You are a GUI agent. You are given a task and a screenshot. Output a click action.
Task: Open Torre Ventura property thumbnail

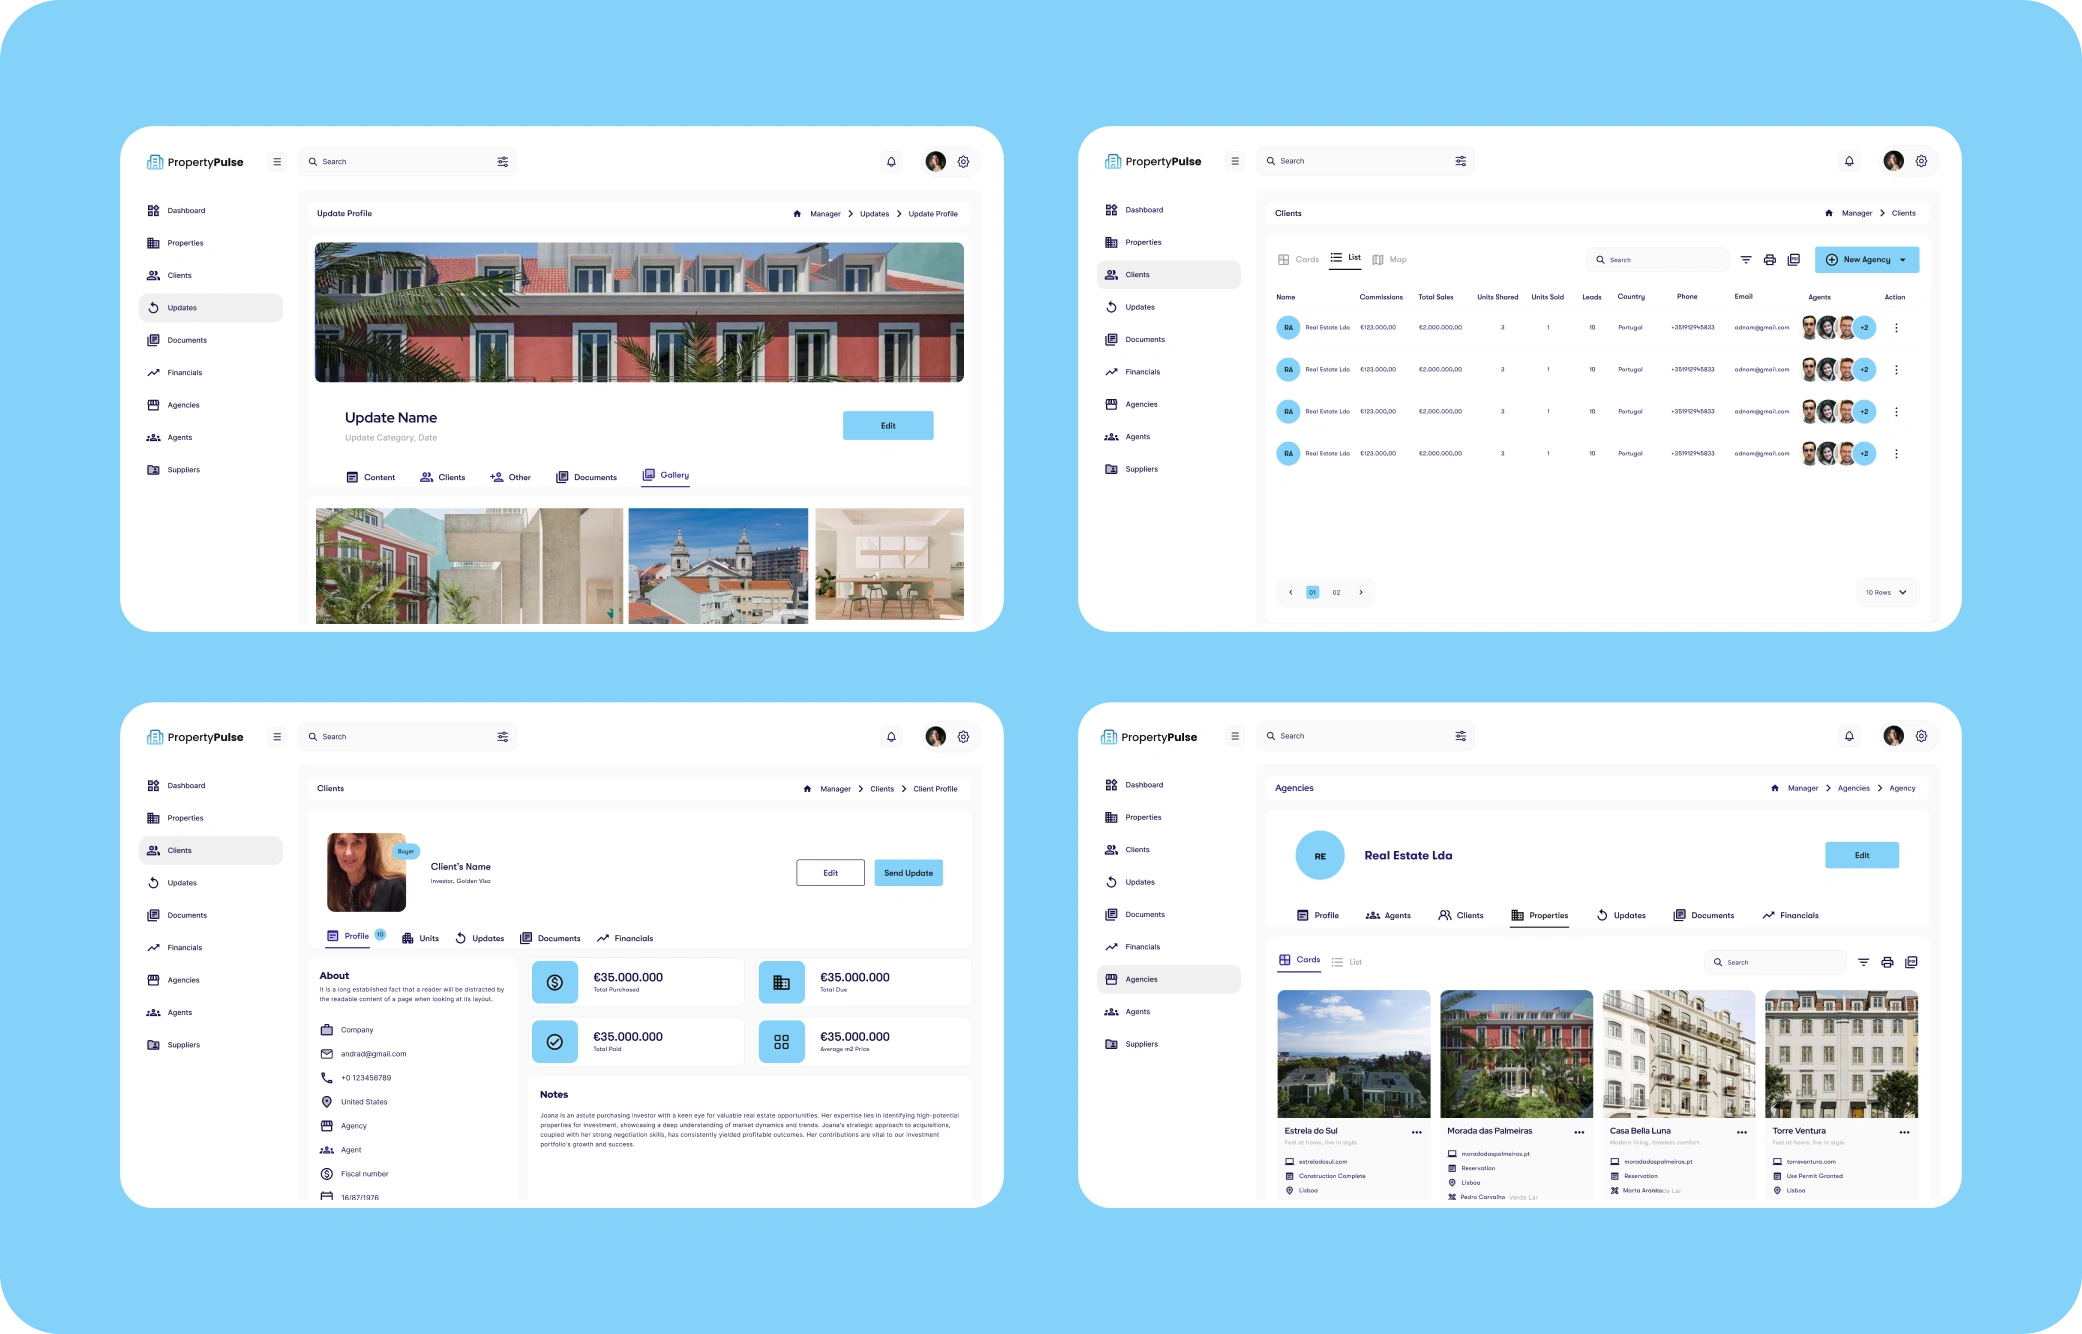(1842, 1054)
